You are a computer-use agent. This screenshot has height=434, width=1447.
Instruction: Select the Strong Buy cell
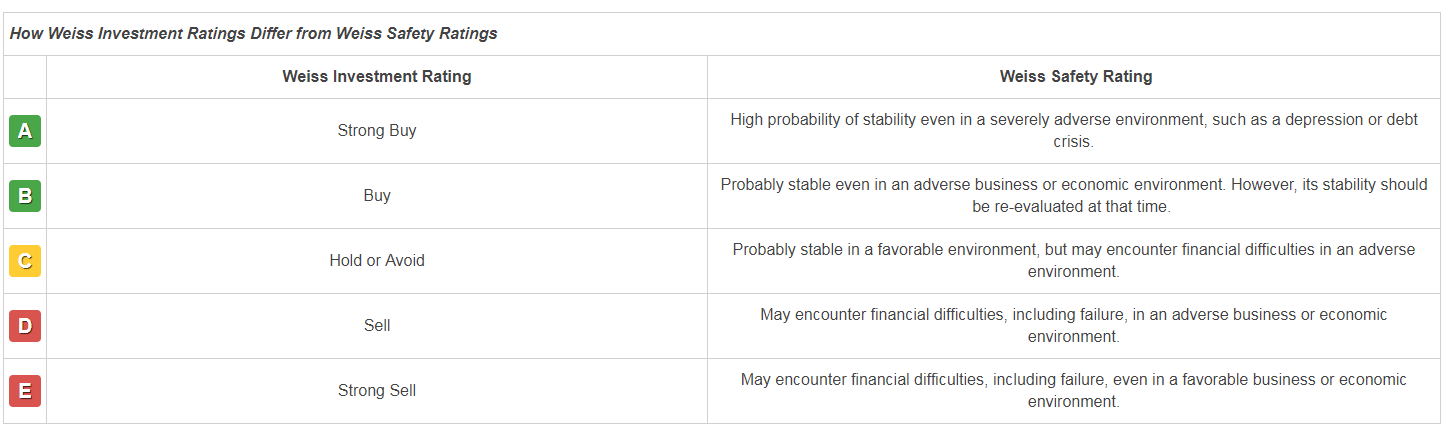click(377, 131)
